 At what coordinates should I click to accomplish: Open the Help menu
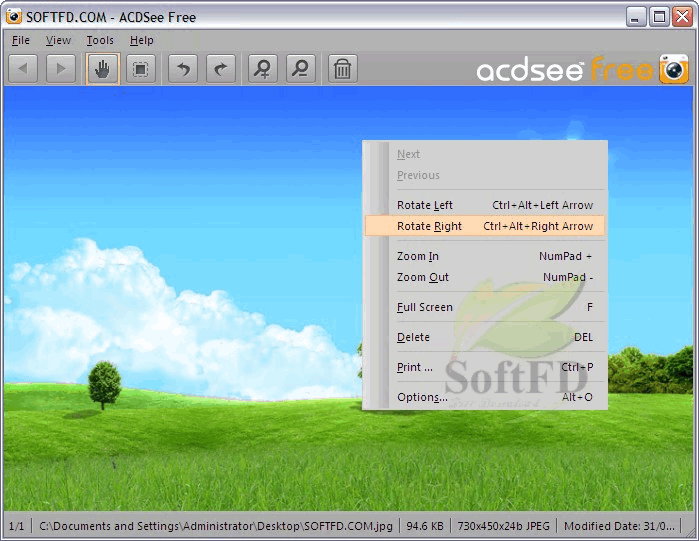142,40
